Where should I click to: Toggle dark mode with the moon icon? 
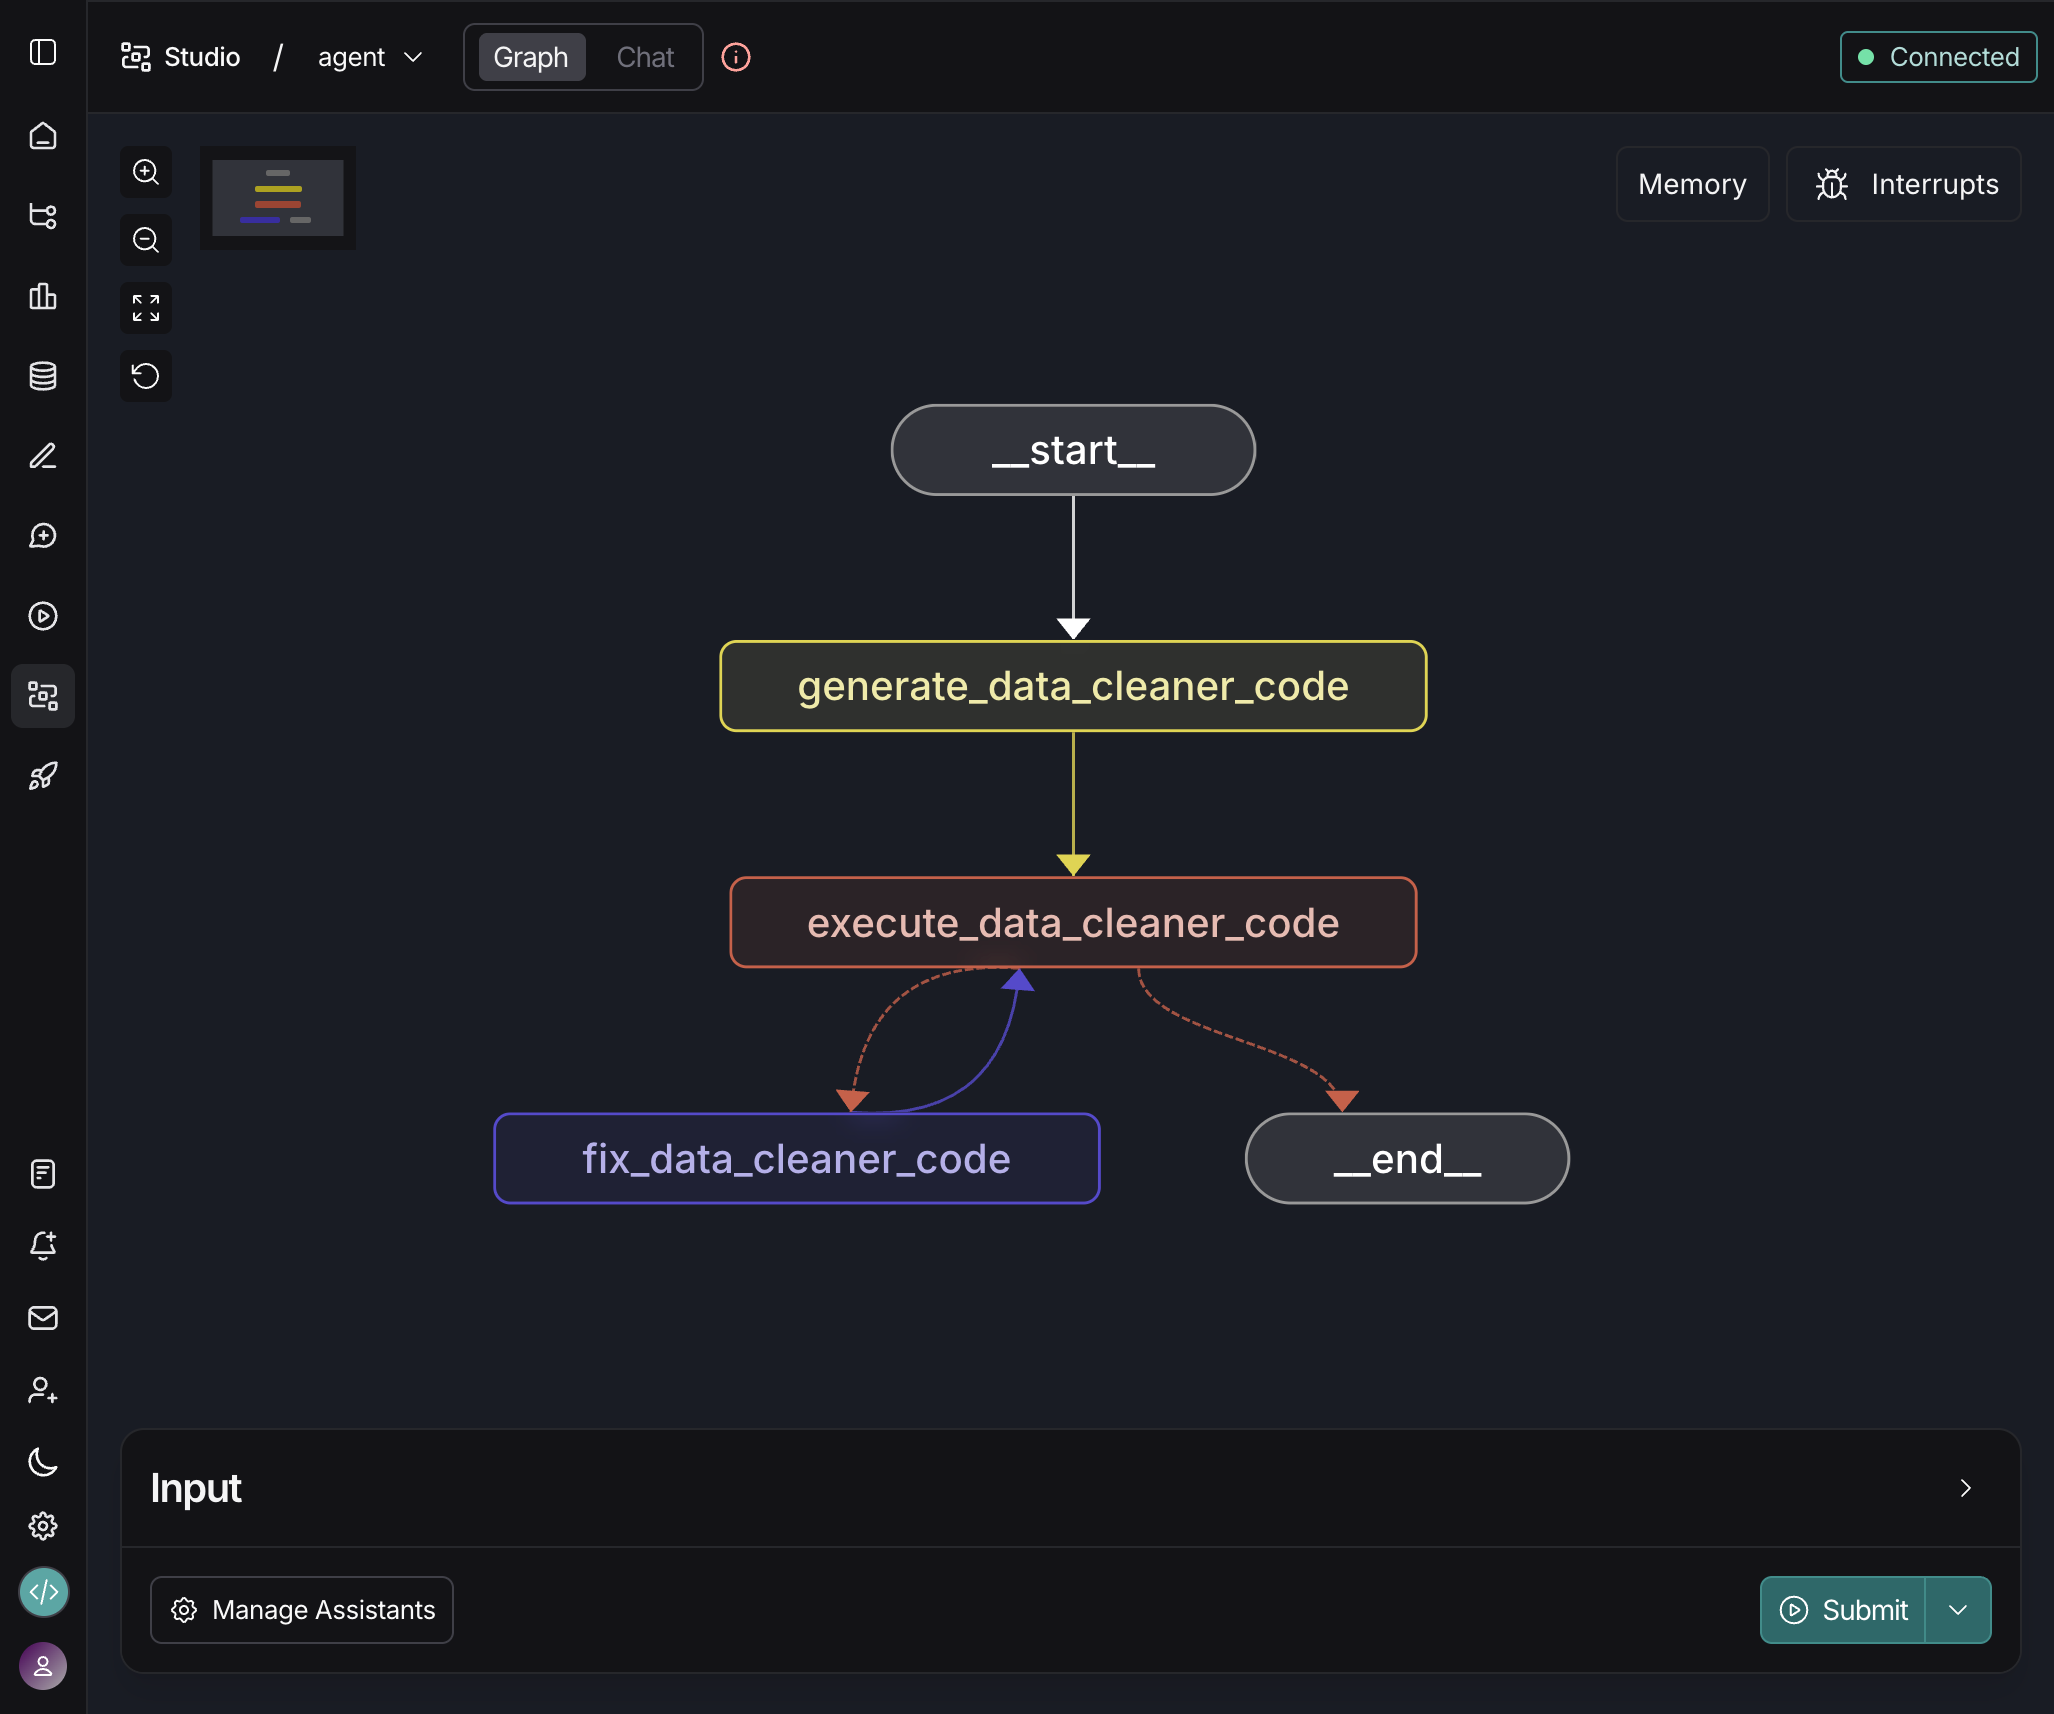[42, 1463]
